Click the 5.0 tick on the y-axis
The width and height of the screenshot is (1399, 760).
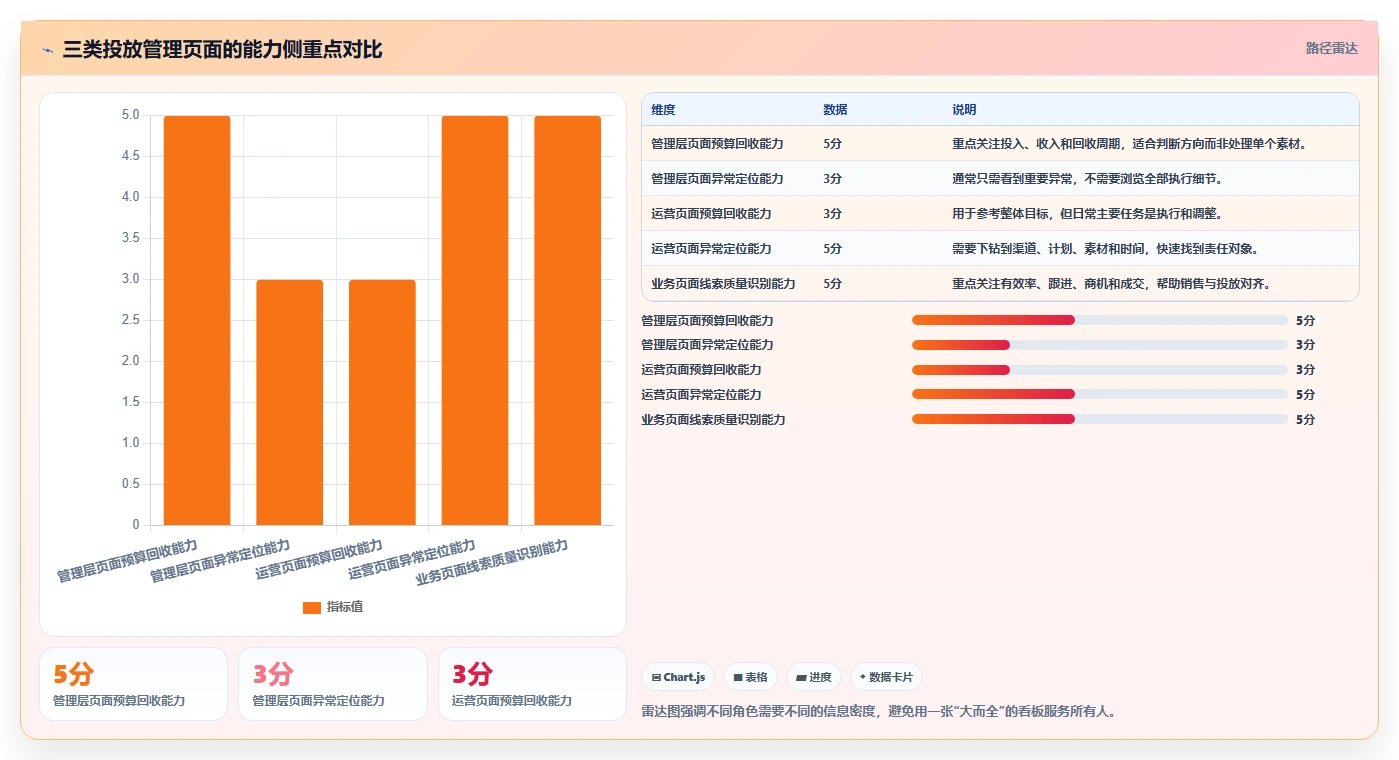pyautogui.click(x=131, y=115)
